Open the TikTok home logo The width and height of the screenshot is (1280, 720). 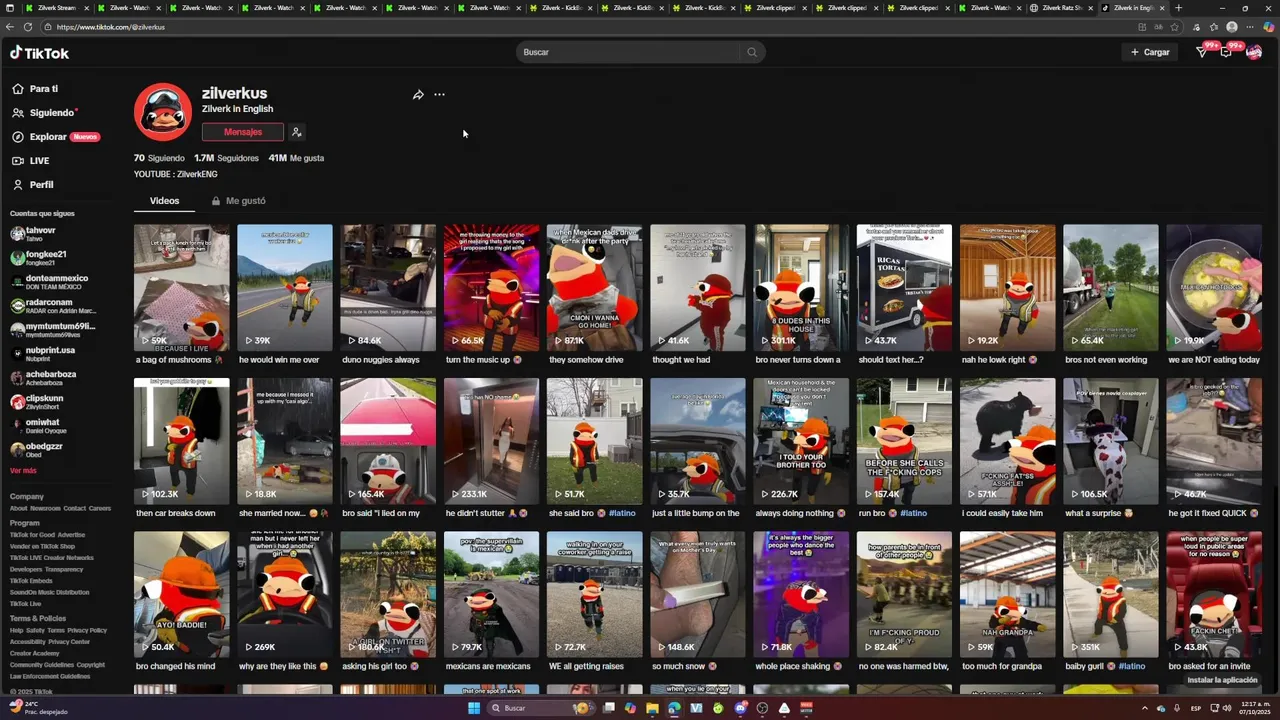click(39, 53)
